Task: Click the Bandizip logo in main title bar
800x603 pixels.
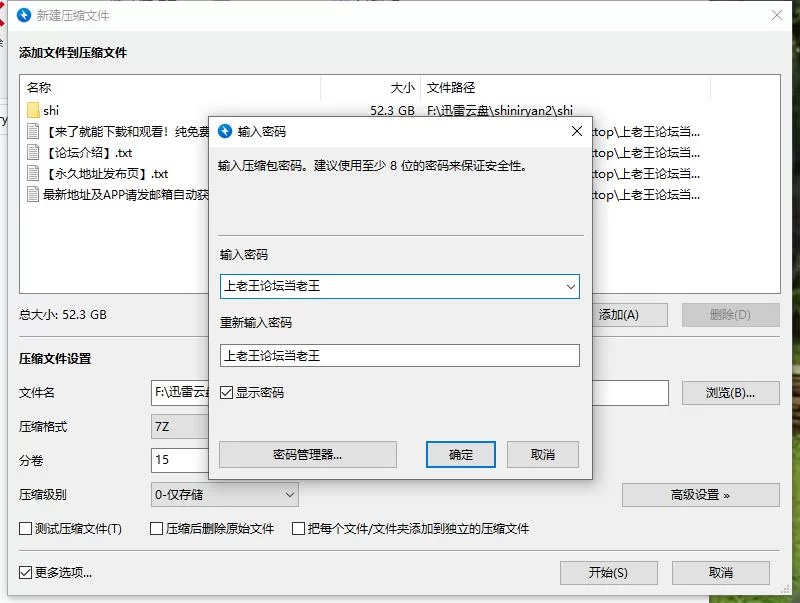Action: [x=24, y=15]
